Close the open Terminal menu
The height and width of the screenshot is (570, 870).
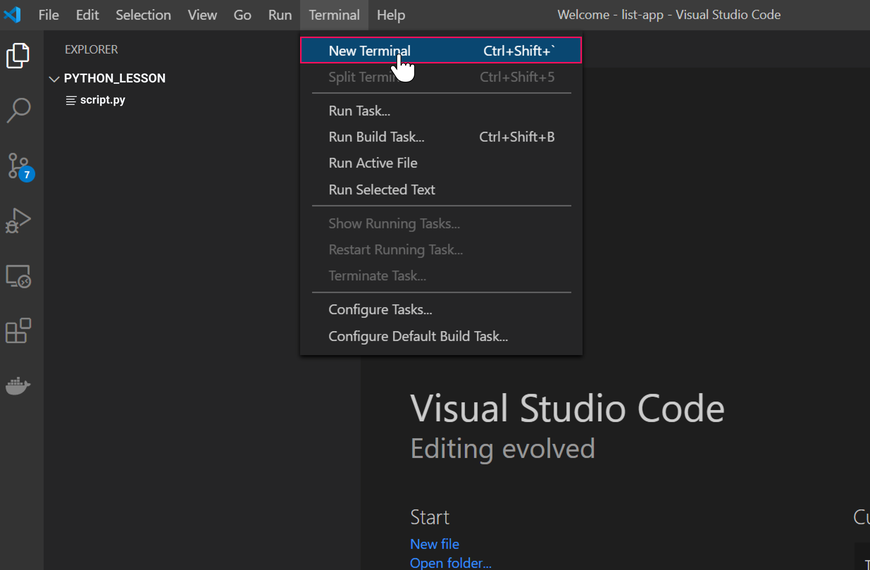[334, 15]
